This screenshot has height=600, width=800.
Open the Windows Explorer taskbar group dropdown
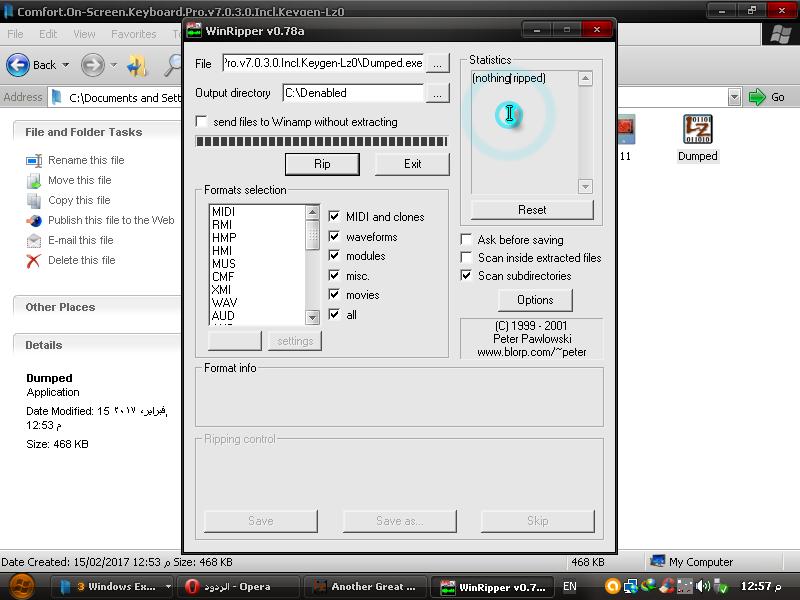click(x=168, y=586)
